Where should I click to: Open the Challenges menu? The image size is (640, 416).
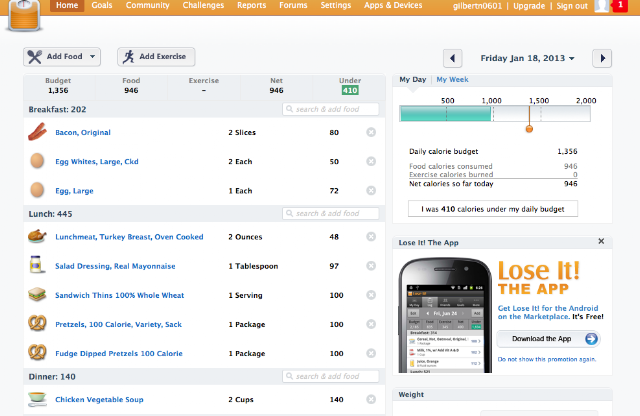(203, 5)
